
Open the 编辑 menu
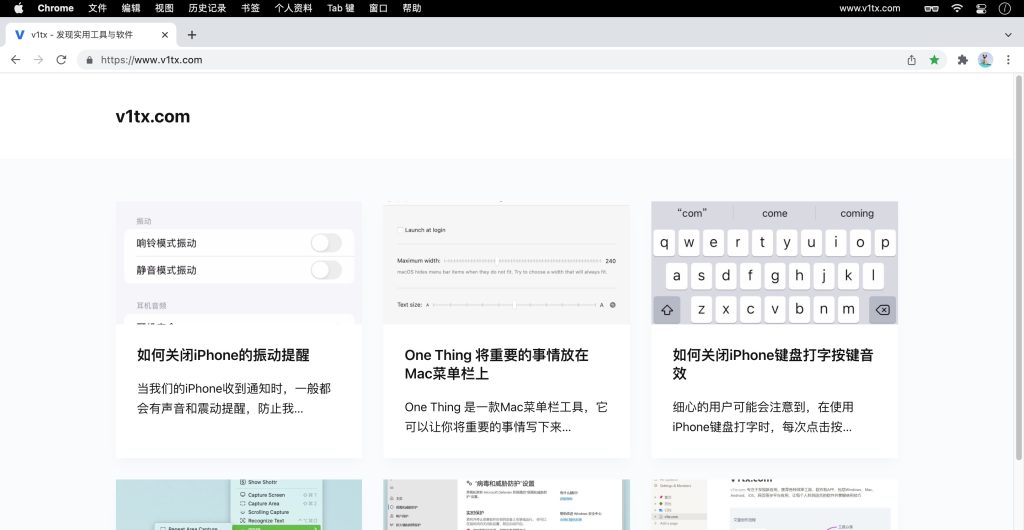click(x=131, y=8)
